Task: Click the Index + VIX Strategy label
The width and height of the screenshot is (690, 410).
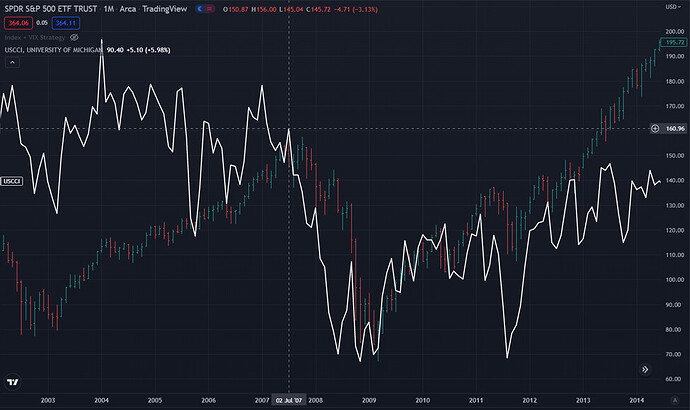Action: coord(35,37)
